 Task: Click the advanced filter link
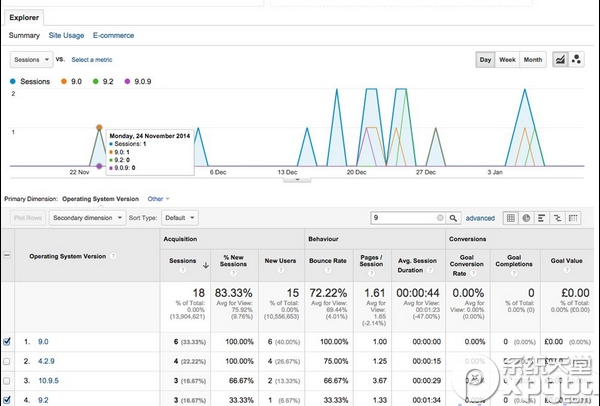480,217
